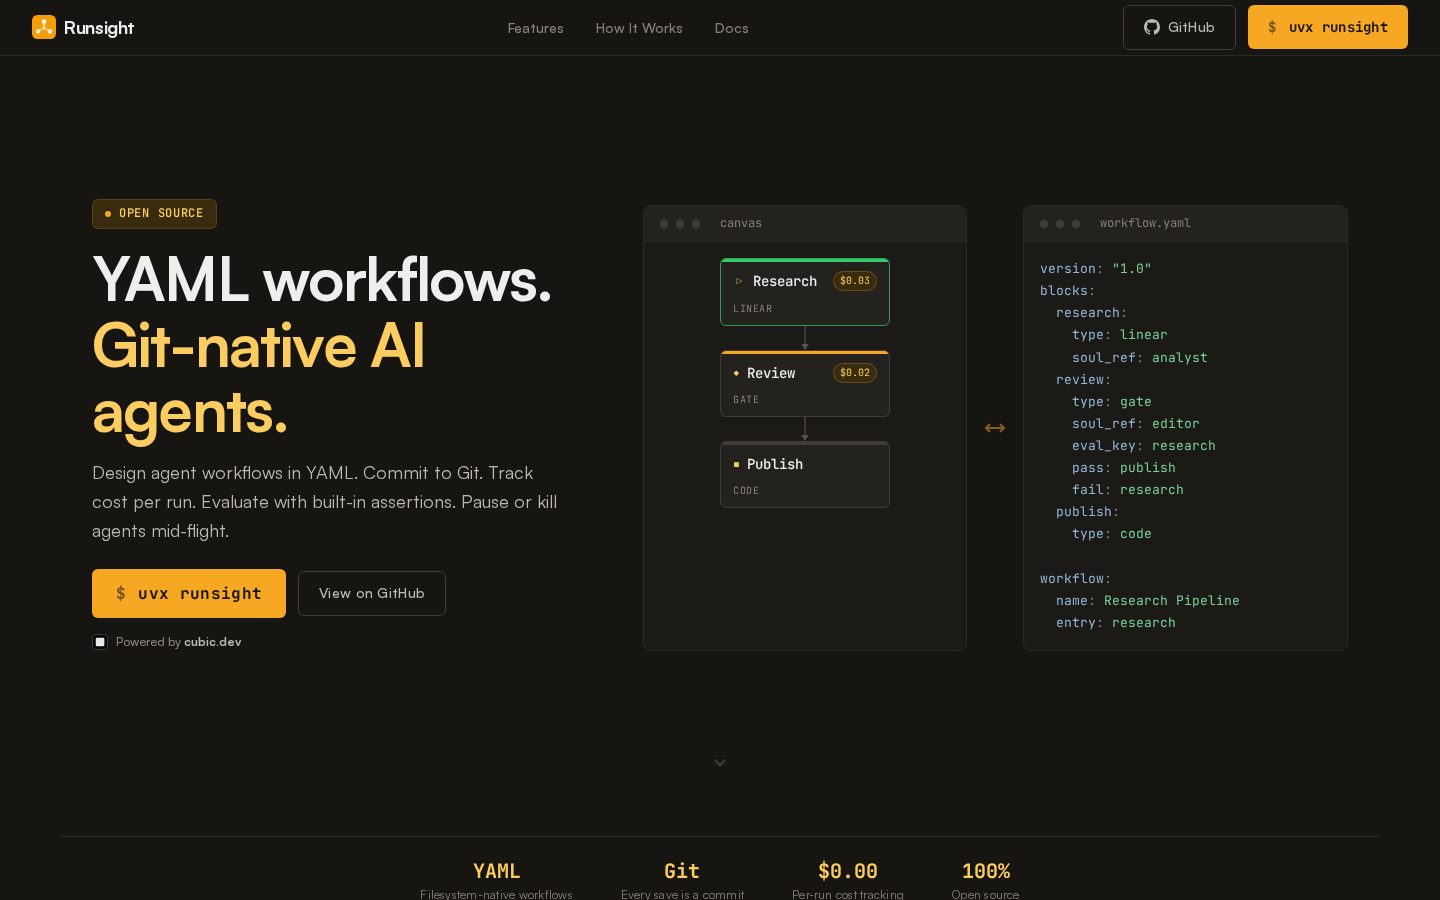Copy uvx runsight command in header
The height and width of the screenshot is (900, 1440).
(1327, 27)
